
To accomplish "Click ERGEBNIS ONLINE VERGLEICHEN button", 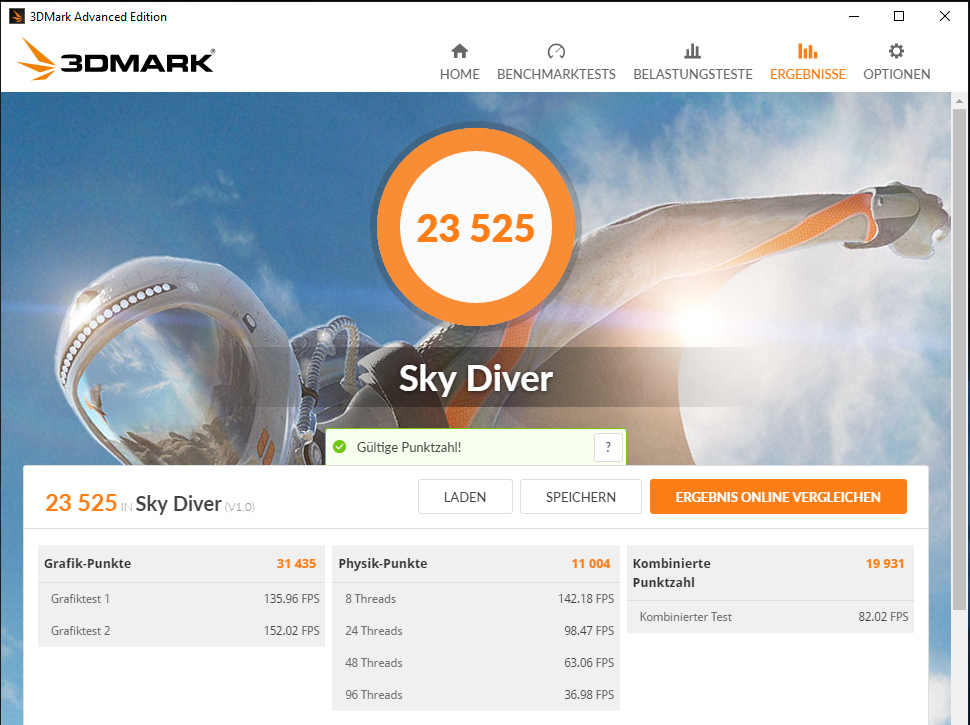I will [x=778, y=497].
